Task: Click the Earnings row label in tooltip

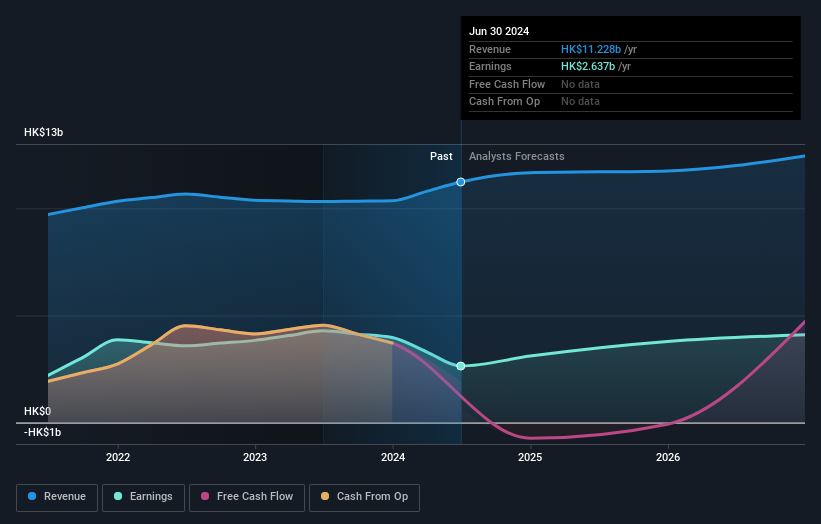Action: (x=490, y=66)
